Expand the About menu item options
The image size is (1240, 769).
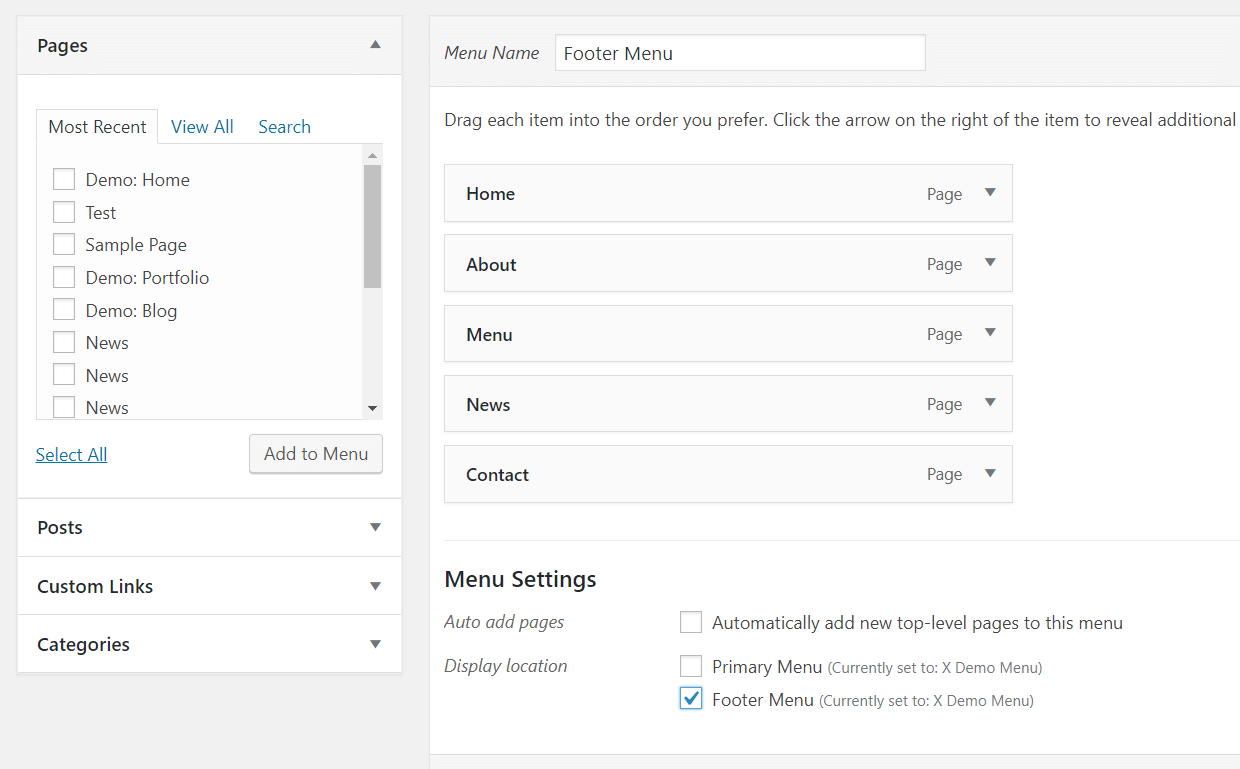(x=990, y=263)
